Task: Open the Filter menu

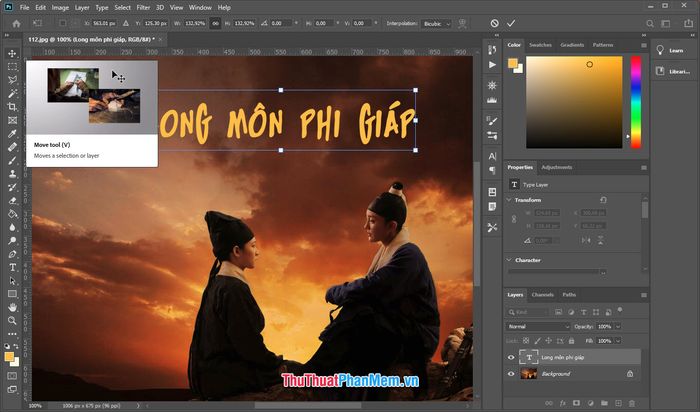Action: 143,8
